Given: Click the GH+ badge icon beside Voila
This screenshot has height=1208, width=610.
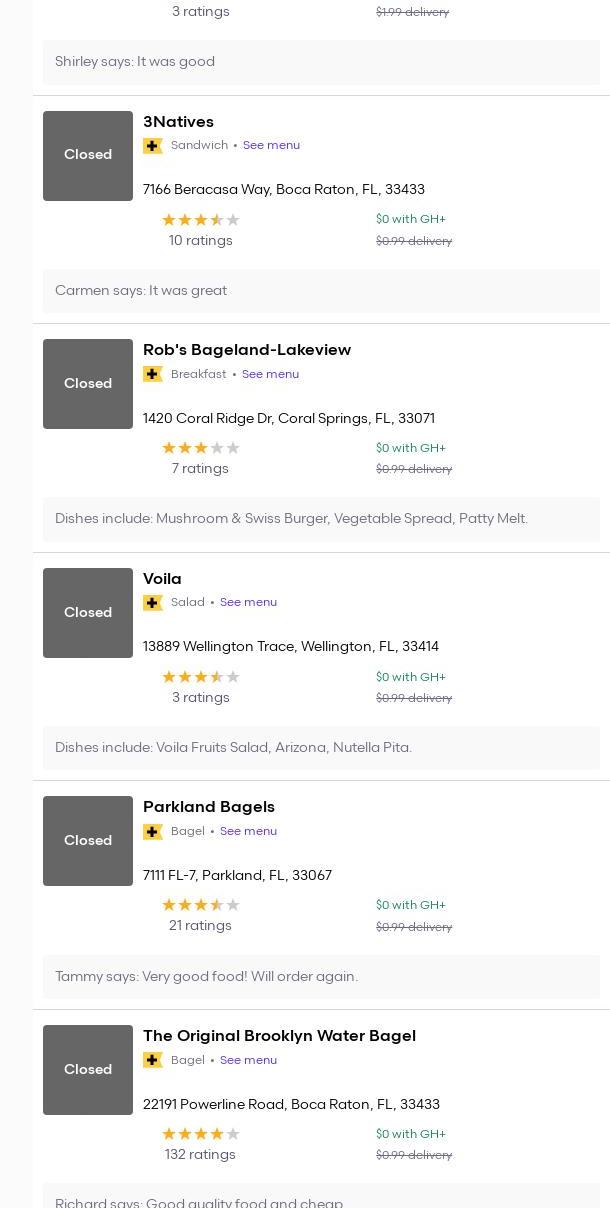Looking at the screenshot, I should pyautogui.click(x=153, y=603).
